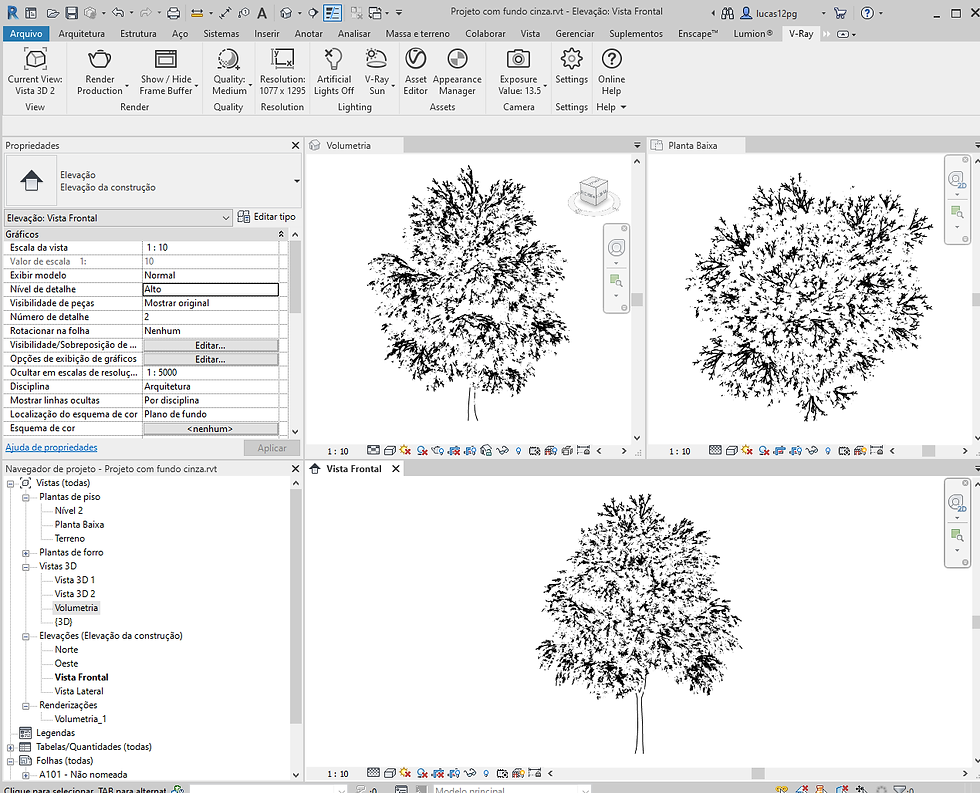The width and height of the screenshot is (980, 793).
Task: Click the Editar tipo button
Action: click(x=267, y=217)
